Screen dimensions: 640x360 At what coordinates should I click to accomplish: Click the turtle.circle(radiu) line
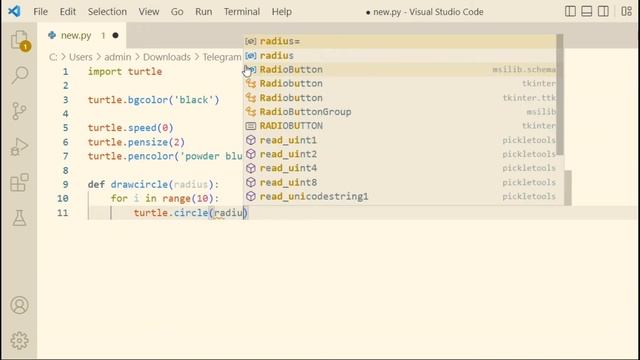tap(191, 213)
